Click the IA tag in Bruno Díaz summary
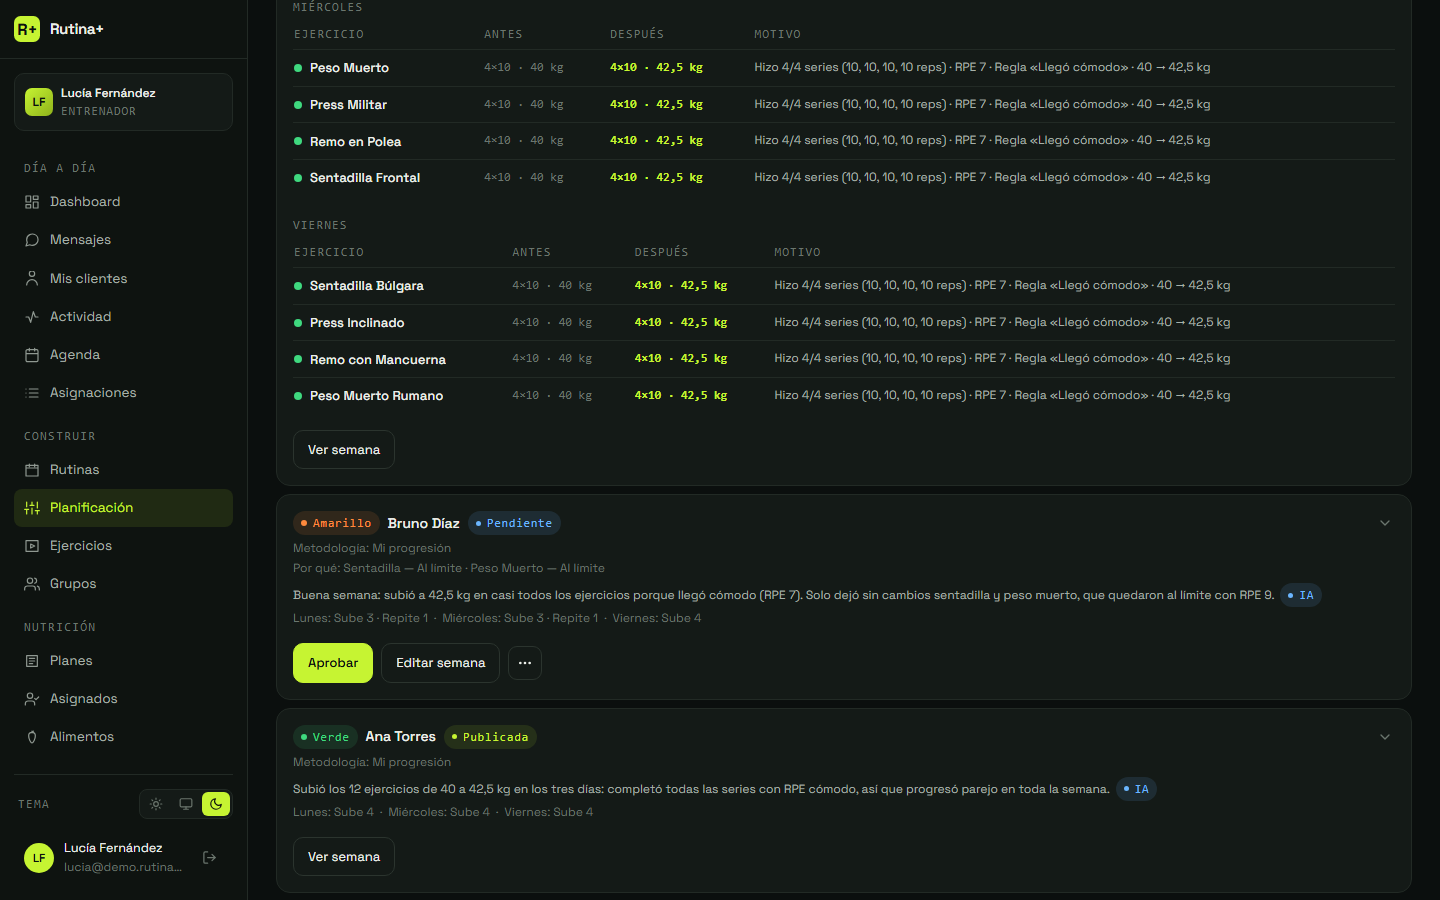This screenshot has width=1440, height=900. tap(1301, 595)
